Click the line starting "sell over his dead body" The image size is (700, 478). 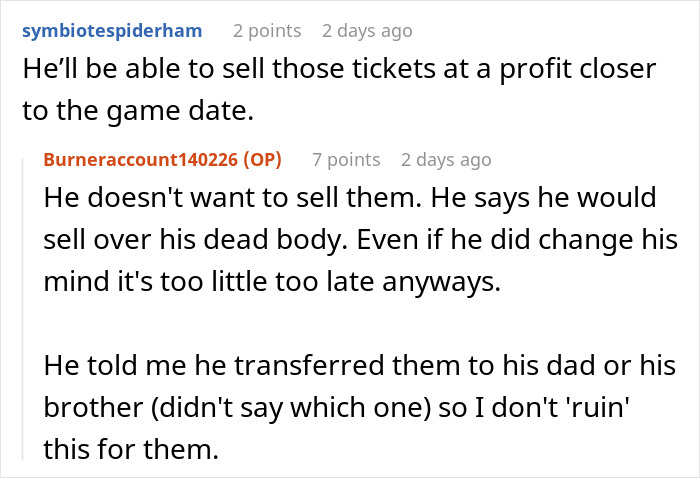[360, 240]
